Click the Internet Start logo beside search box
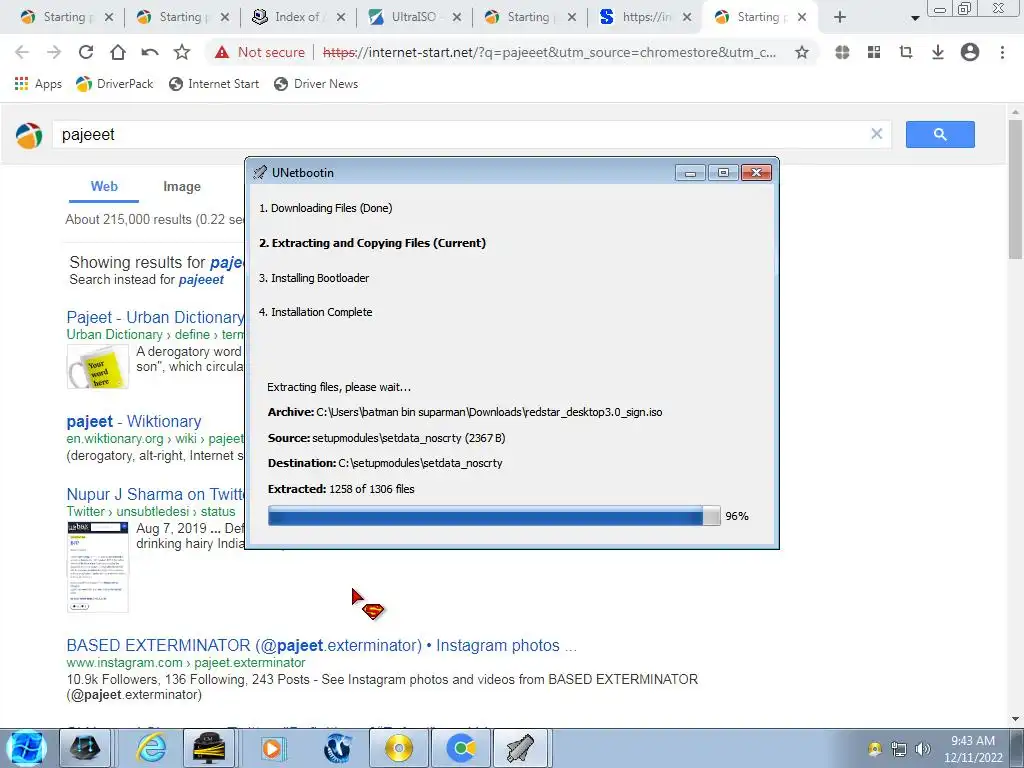 click(29, 135)
